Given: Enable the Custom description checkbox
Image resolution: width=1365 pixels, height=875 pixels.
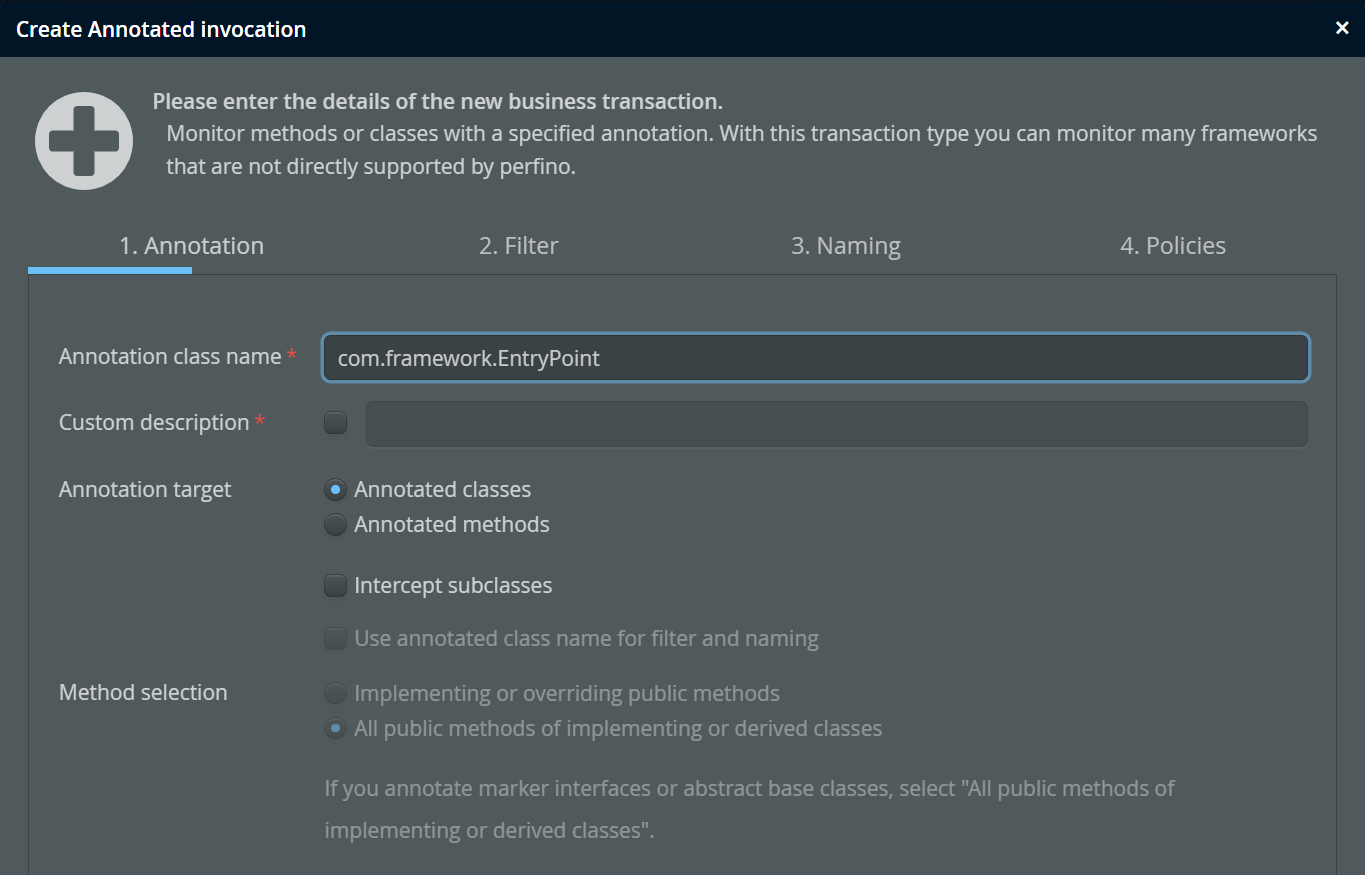Looking at the screenshot, I should [x=336, y=423].
